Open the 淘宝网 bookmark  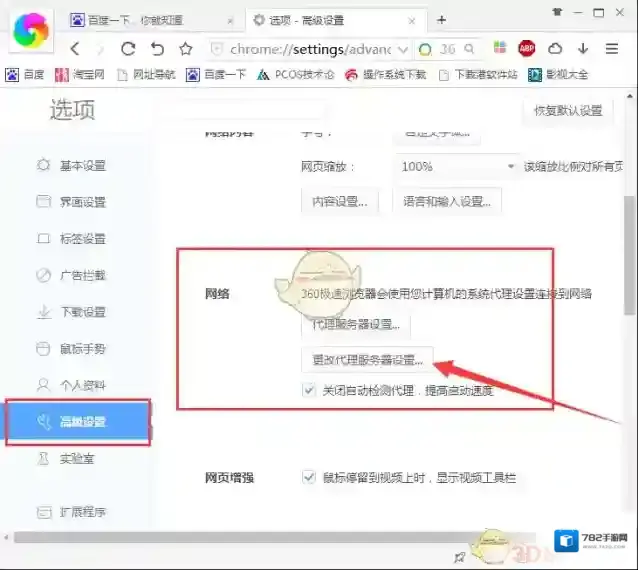[x=80, y=75]
